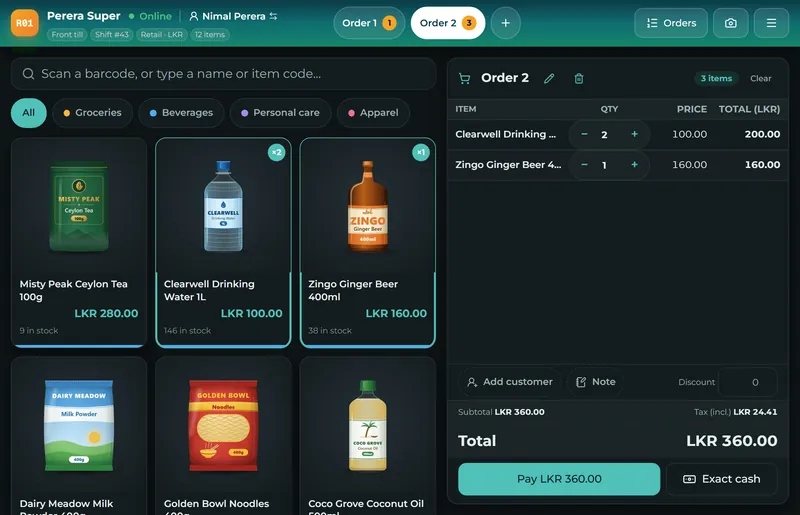Add Coco Grove Coconut Oil card

[368, 436]
